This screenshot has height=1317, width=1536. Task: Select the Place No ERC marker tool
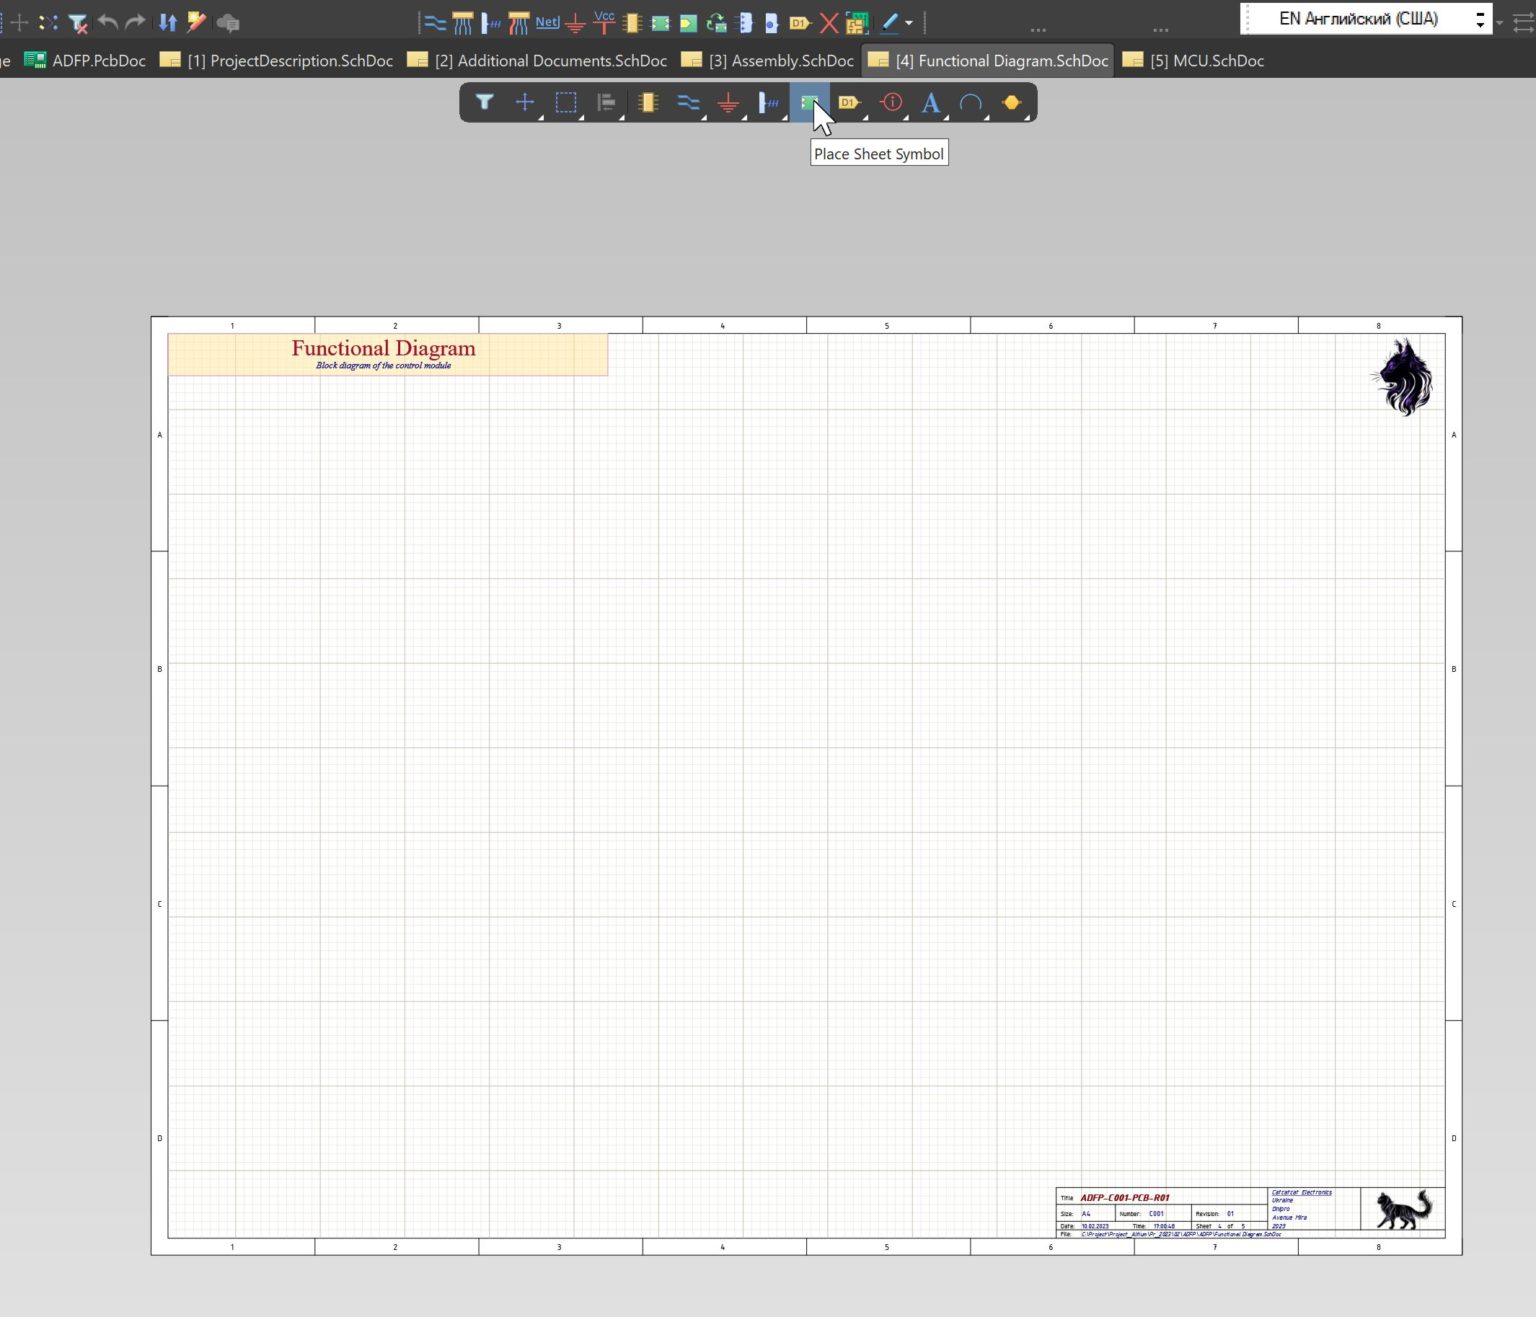pyautogui.click(x=829, y=21)
